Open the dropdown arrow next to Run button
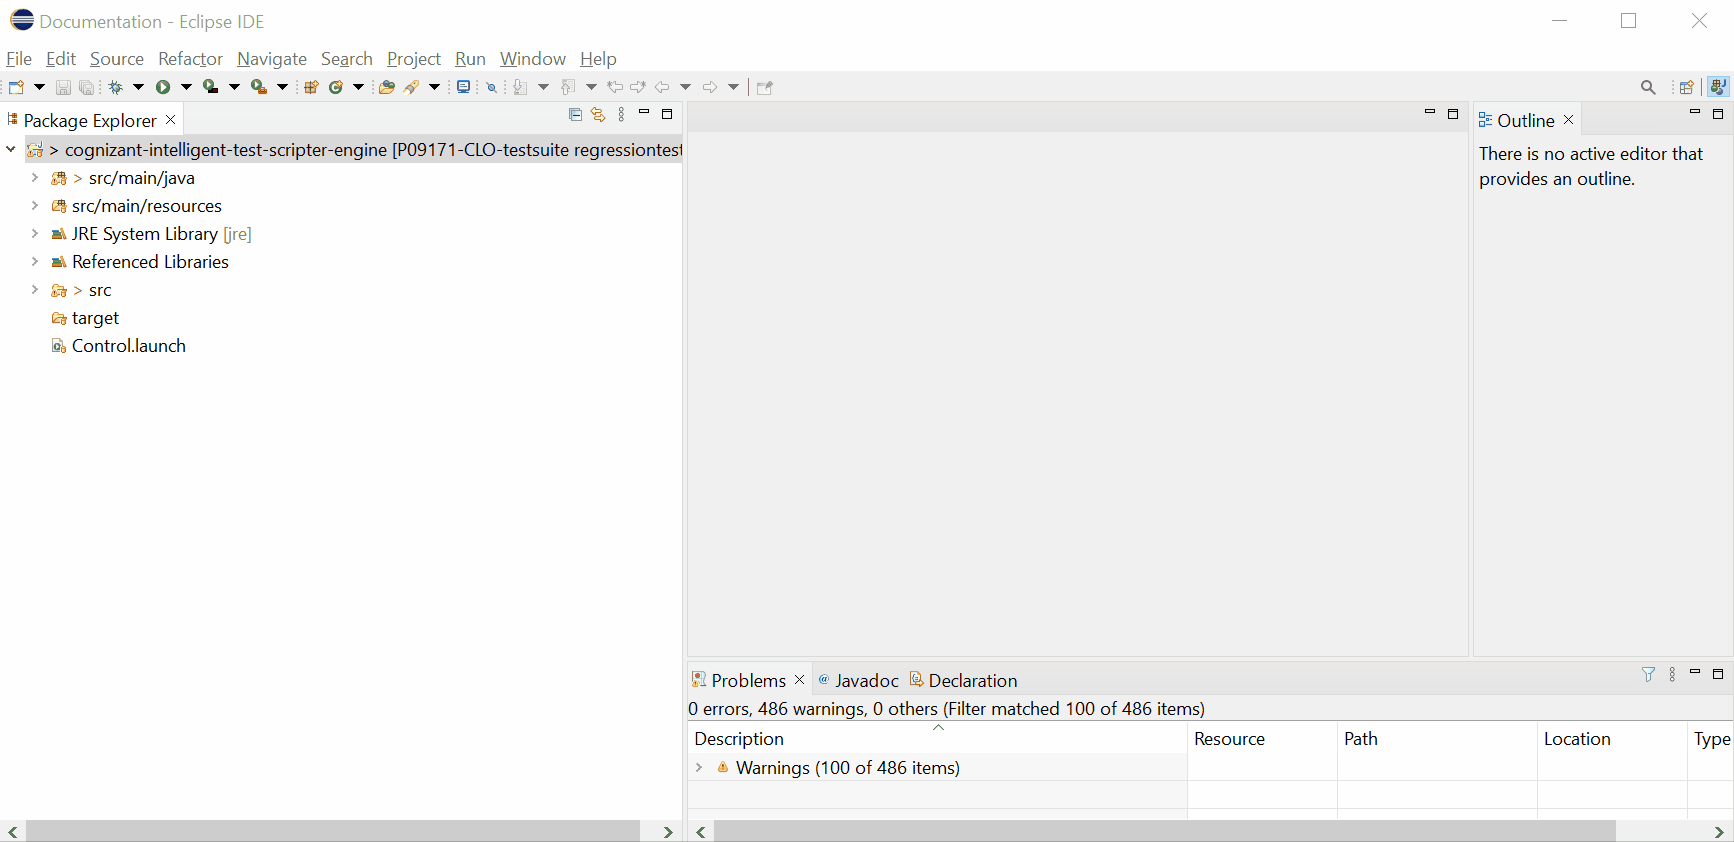Screen dimensions: 1734x842 (x=186, y=87)
